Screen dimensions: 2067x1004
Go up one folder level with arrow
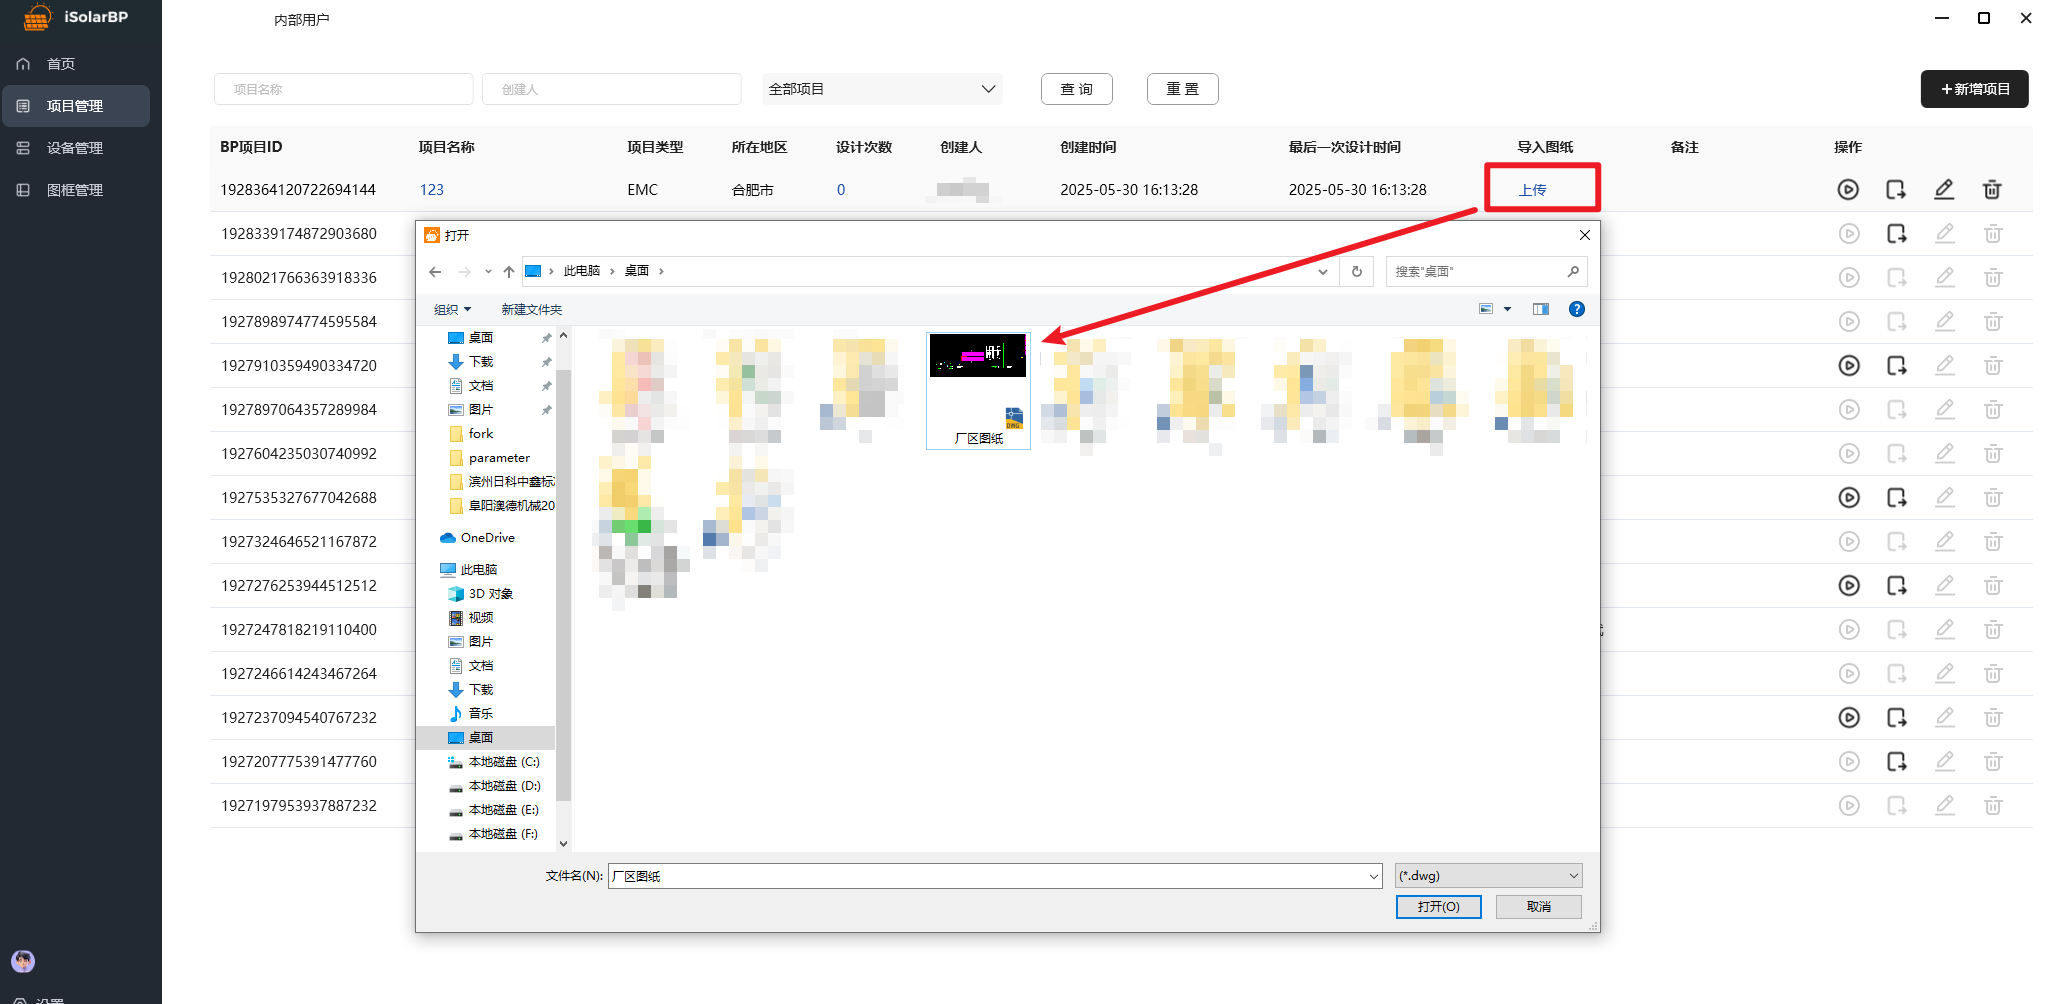[509, 272]
